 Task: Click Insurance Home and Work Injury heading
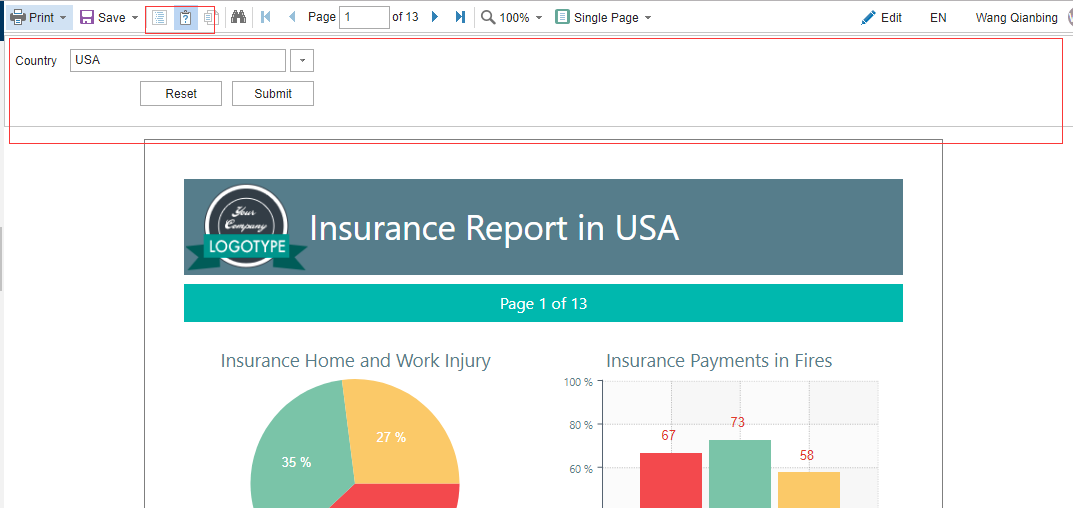tap(356, 361)
